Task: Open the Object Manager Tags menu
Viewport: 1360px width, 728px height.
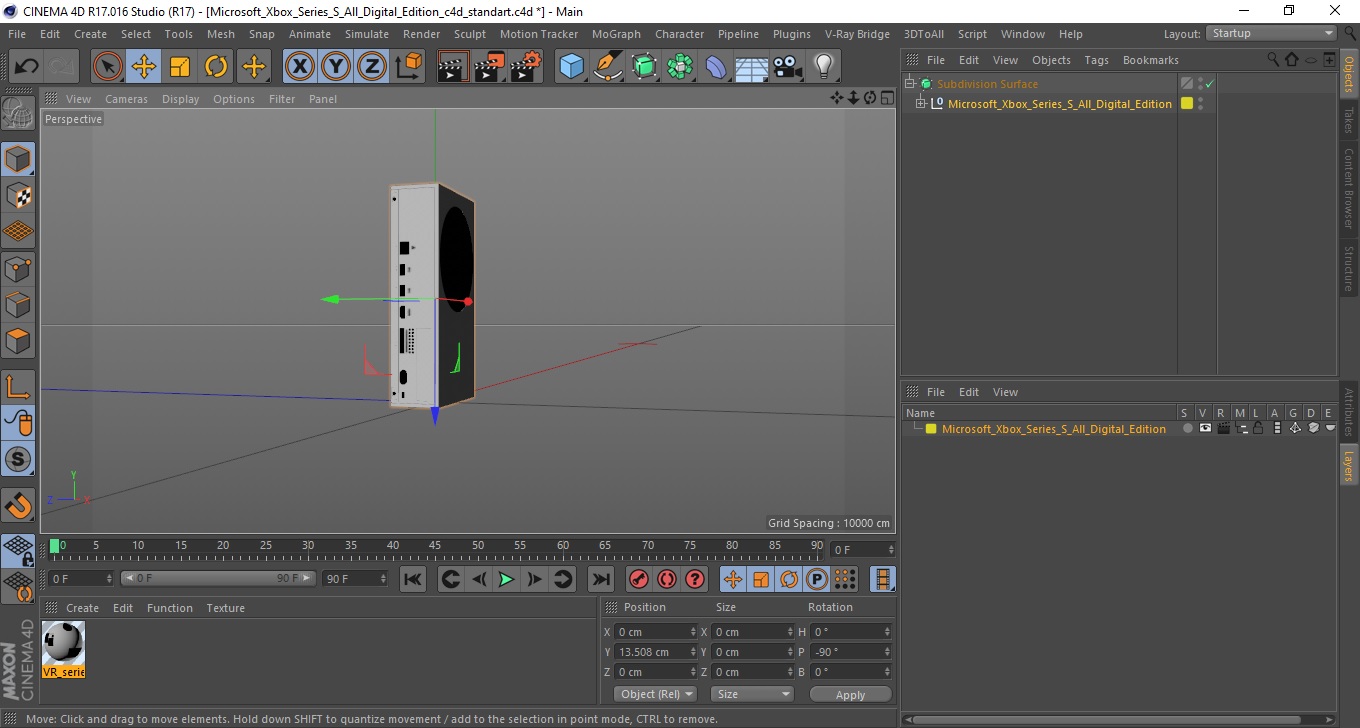Action: click(x=1096, y=60)
